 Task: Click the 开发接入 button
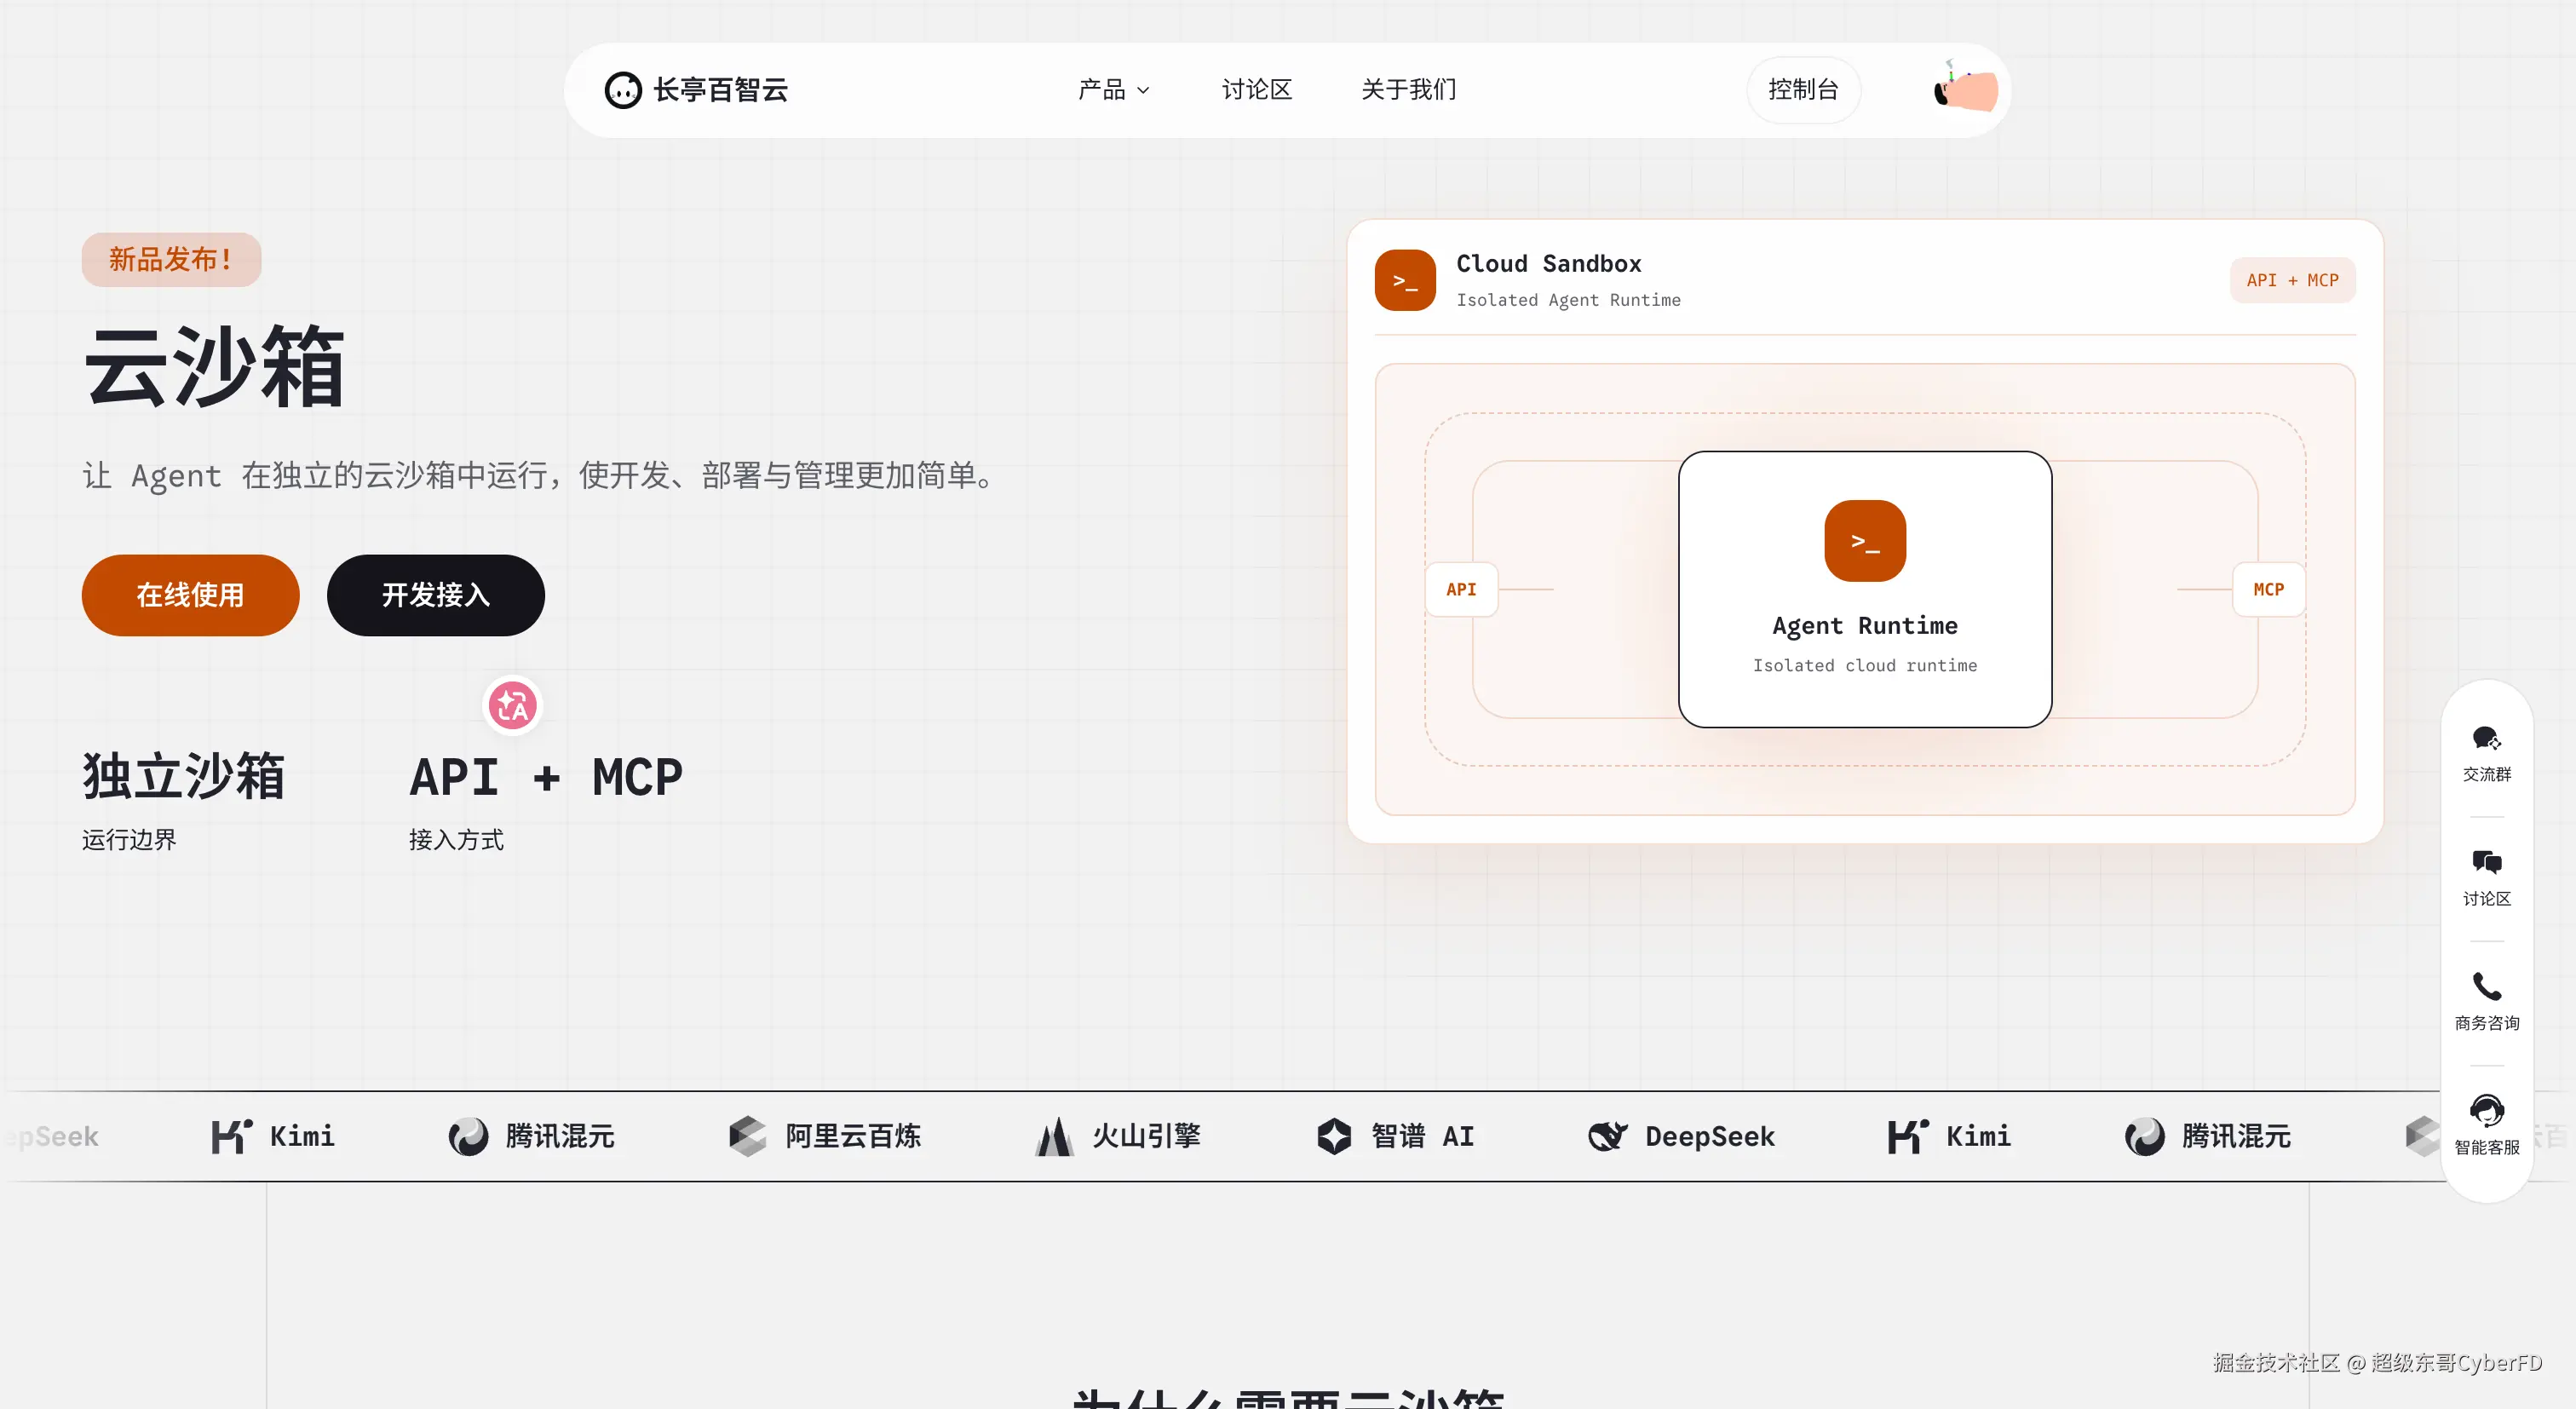point(435,595)
